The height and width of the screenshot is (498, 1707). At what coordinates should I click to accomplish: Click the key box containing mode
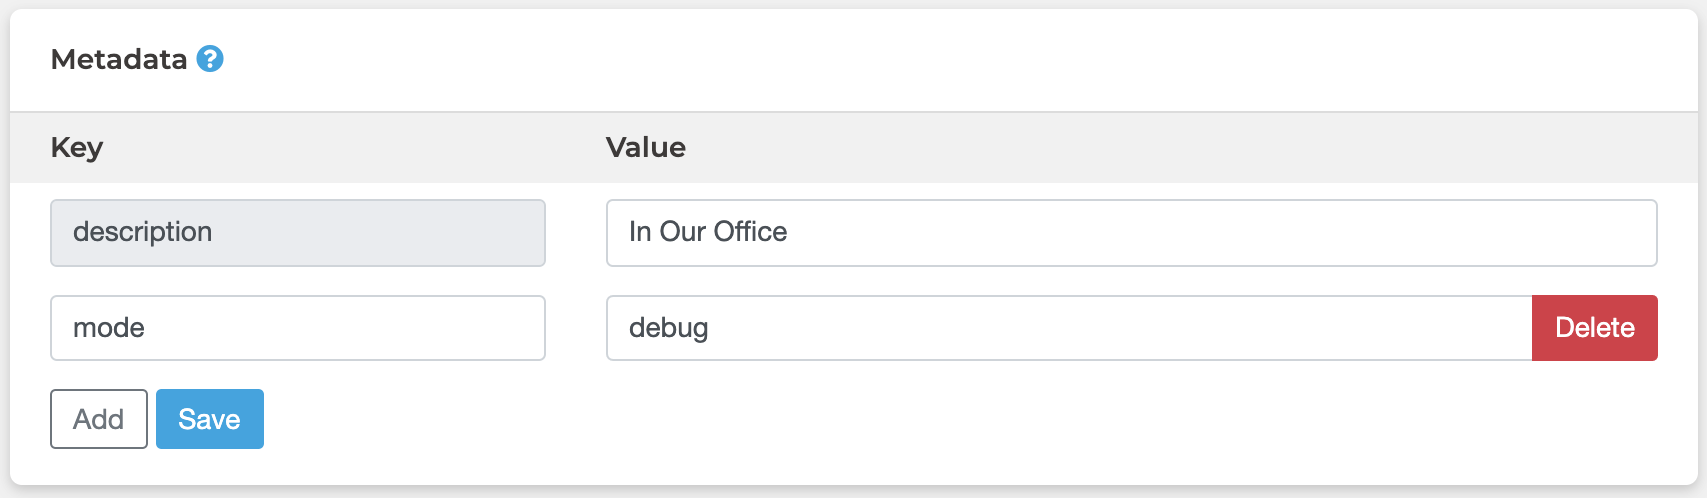298,328
